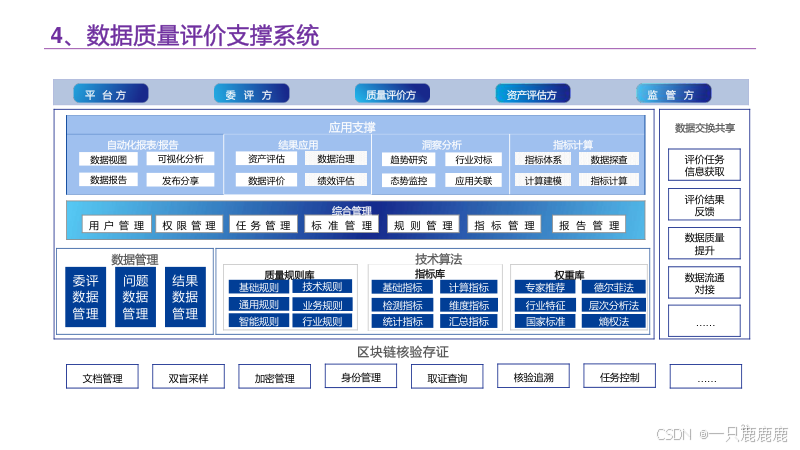Click the 基础指标 cell
This screenshot has height=450, width=800.
(402, 287)
